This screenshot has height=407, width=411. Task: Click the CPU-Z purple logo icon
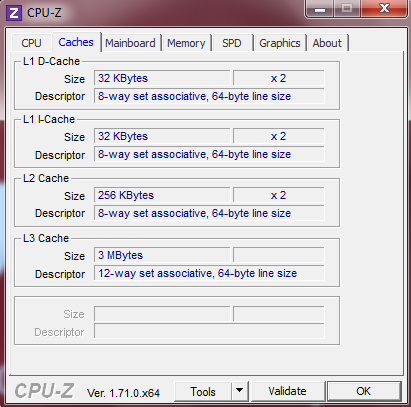(14, 13)
